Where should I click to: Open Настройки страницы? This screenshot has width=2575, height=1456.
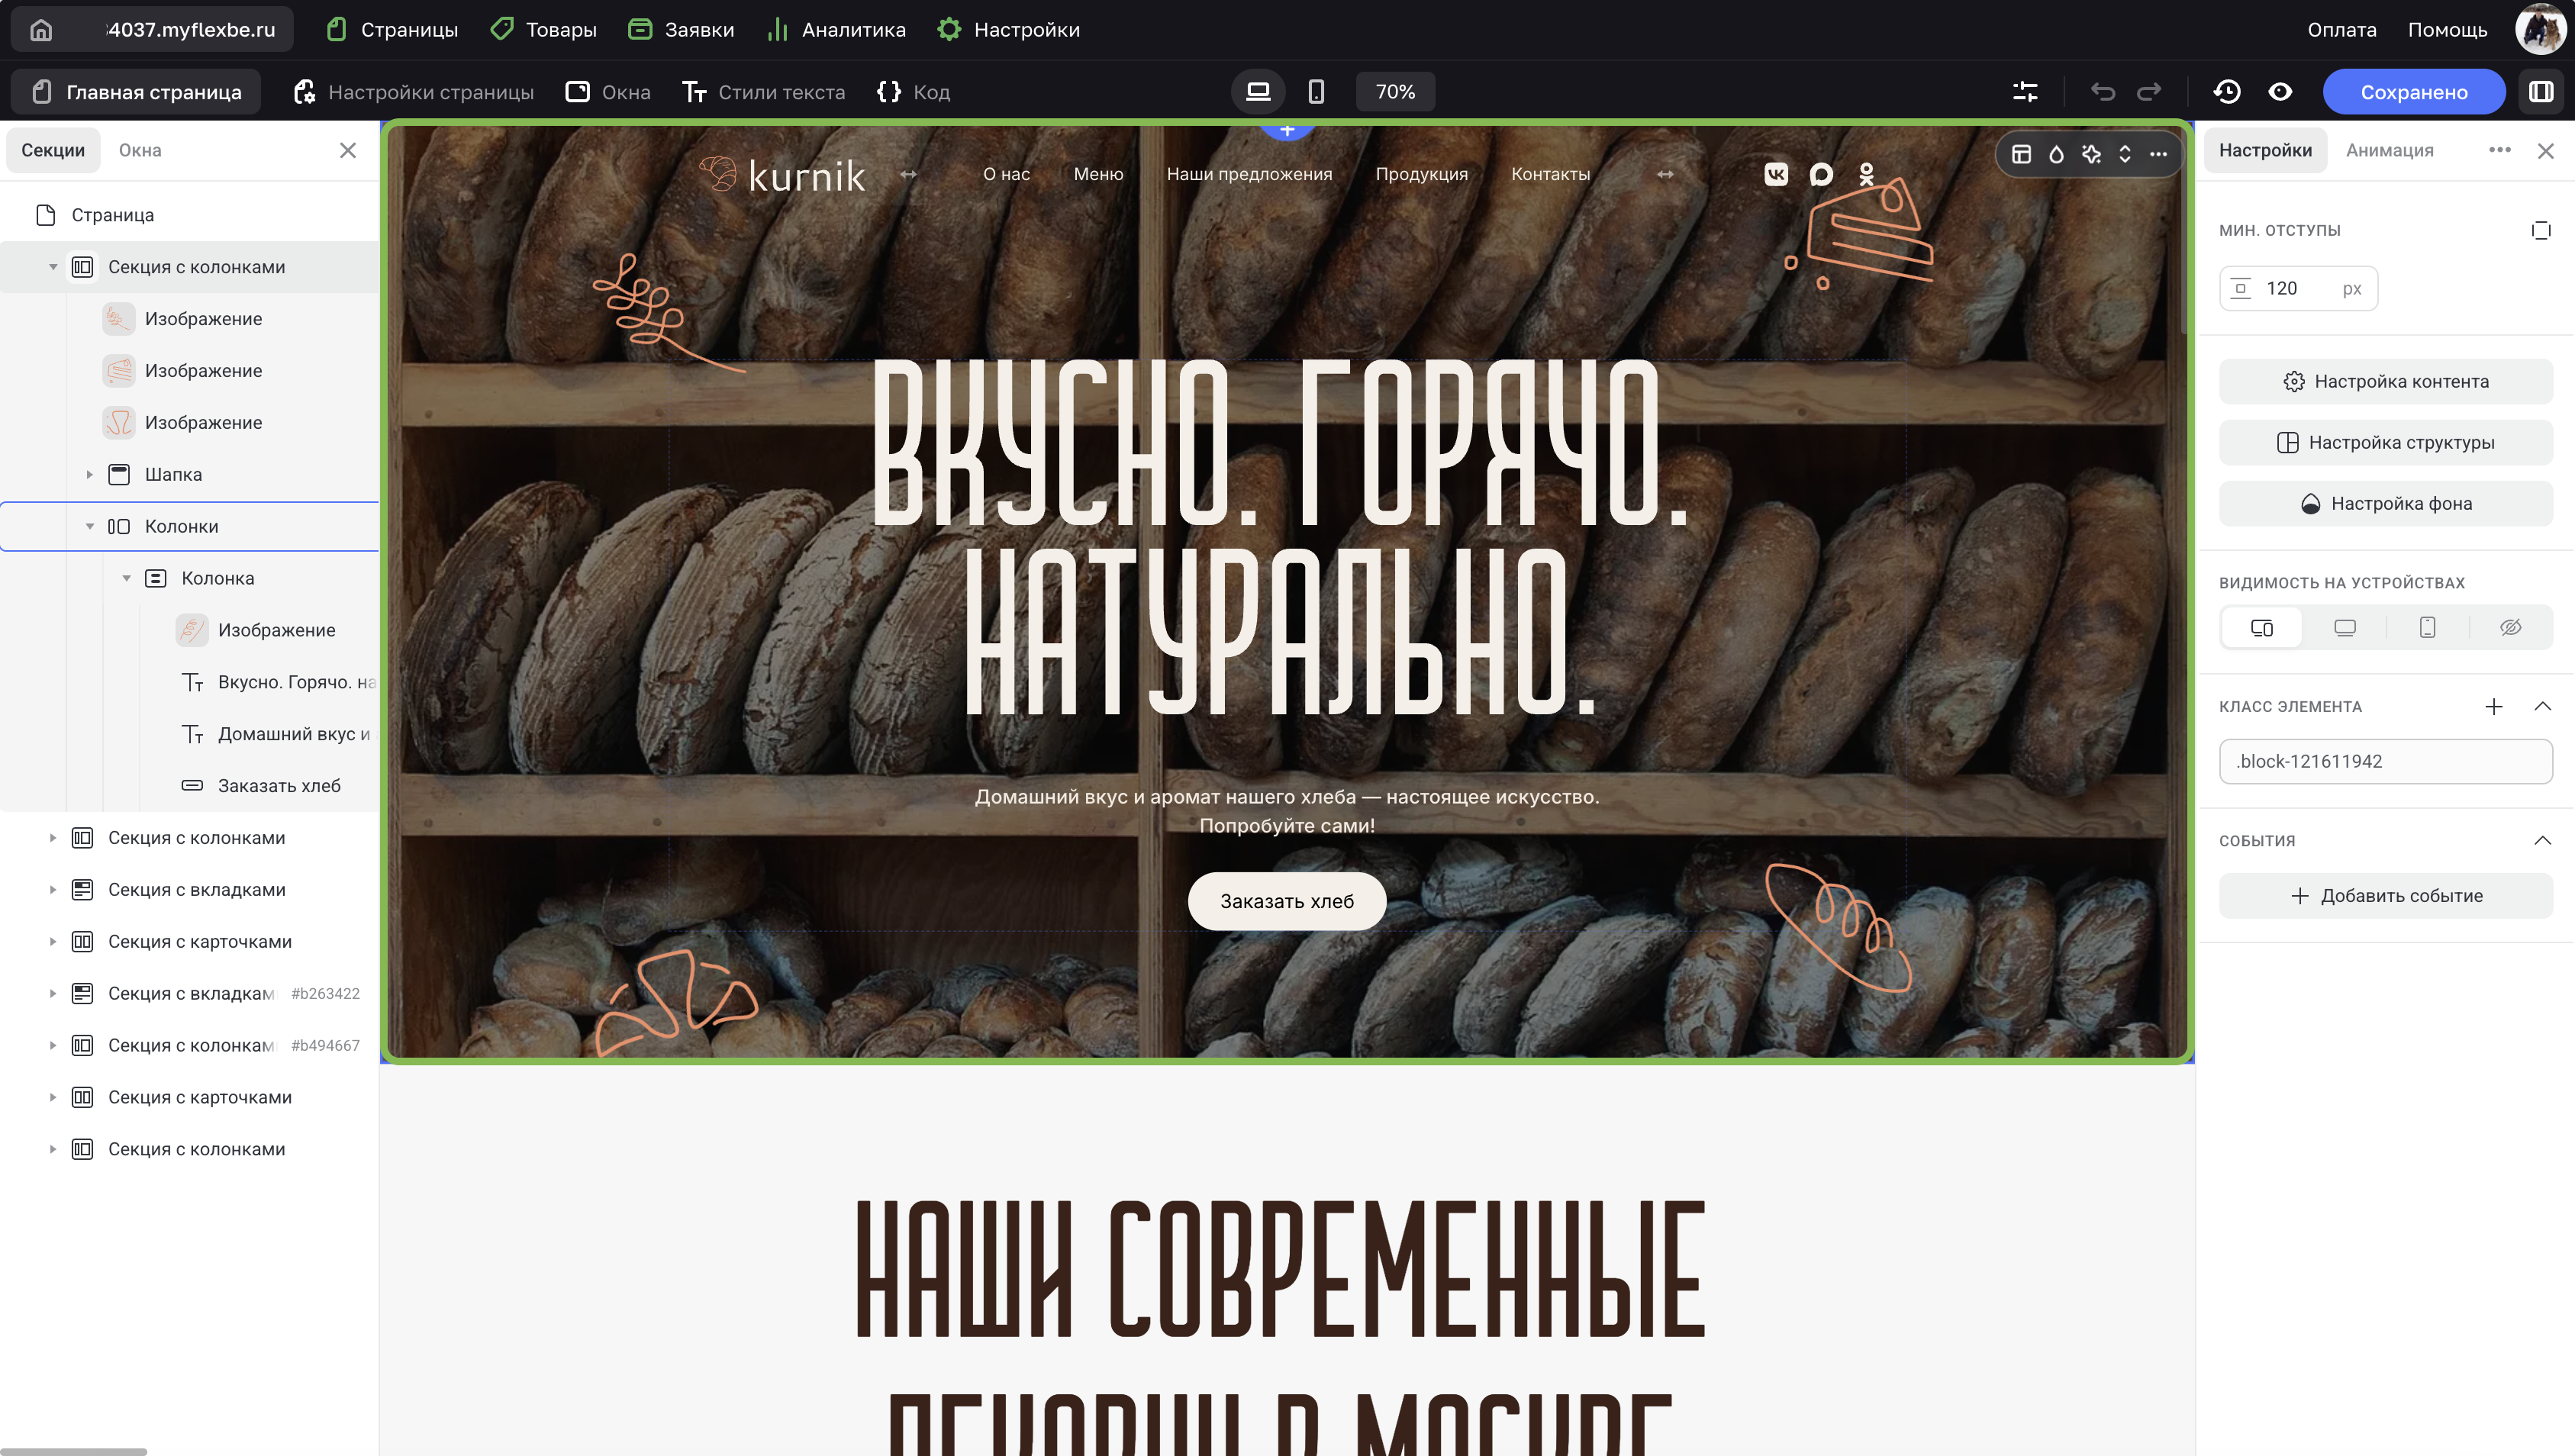(x=414, y=92)
